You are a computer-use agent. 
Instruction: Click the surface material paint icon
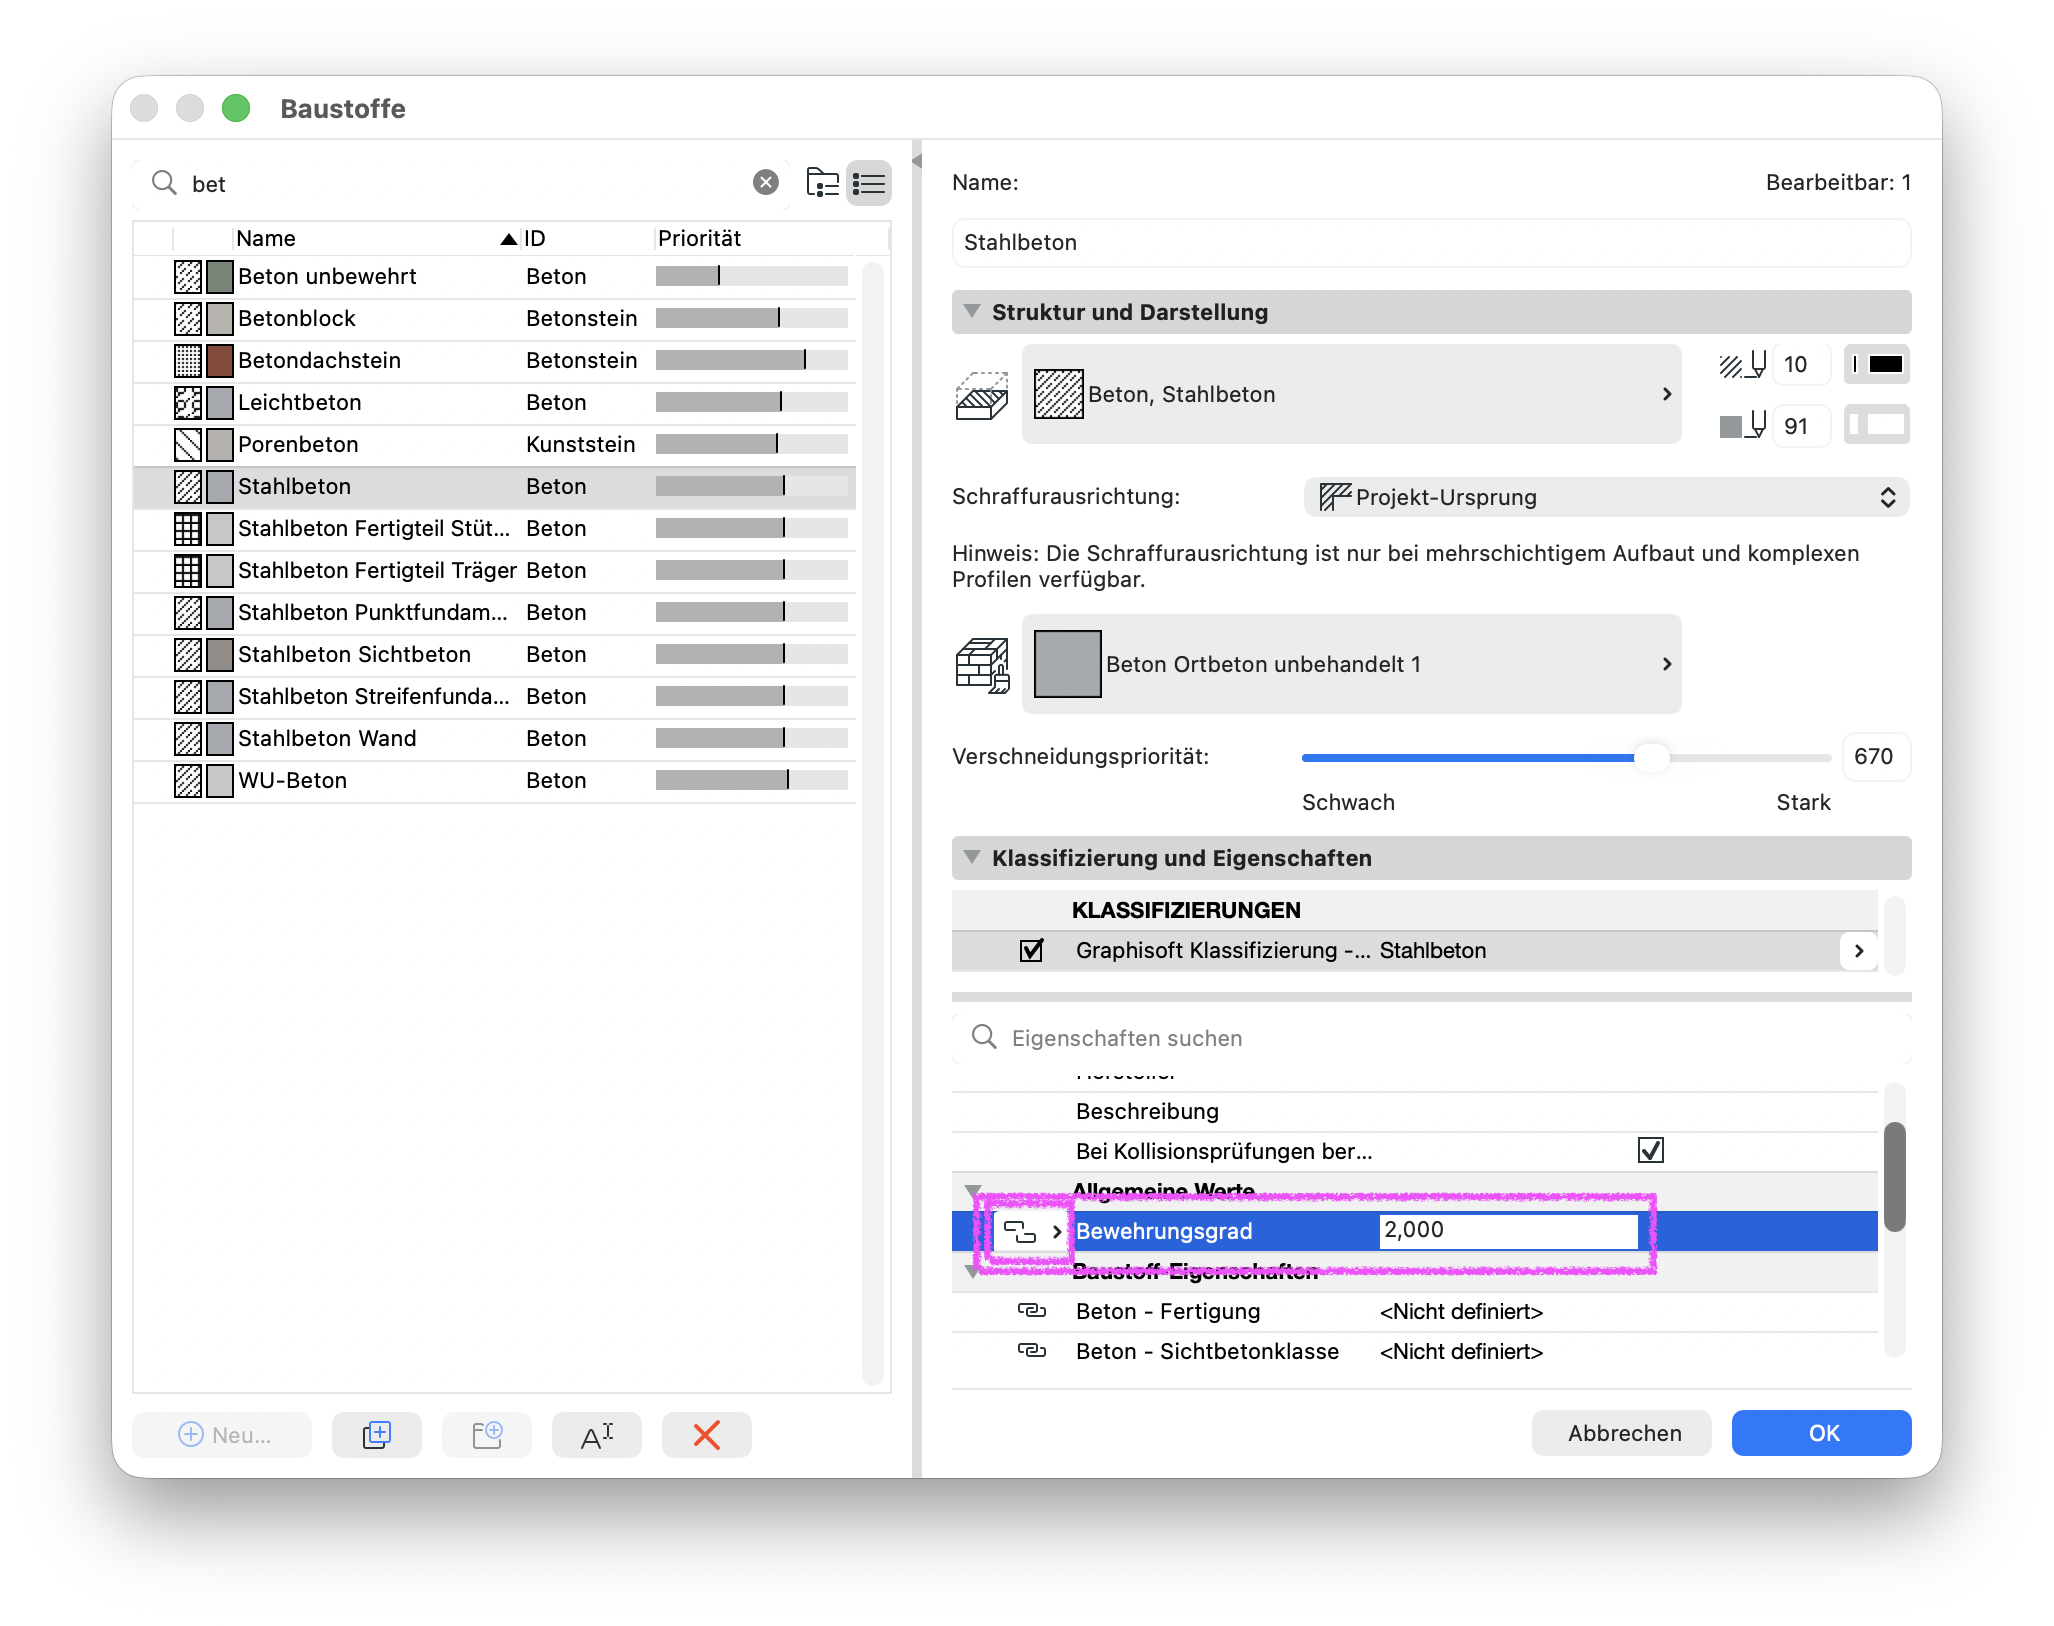982,665
